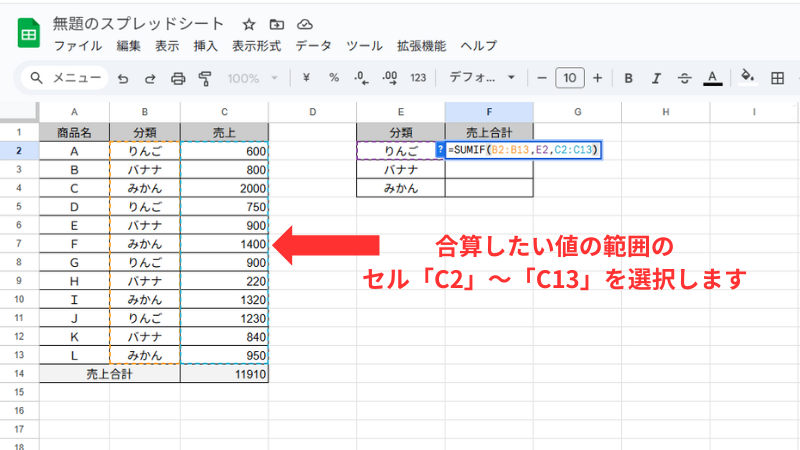
Task: Open the 表示 menu
Action: coord(167,46)
